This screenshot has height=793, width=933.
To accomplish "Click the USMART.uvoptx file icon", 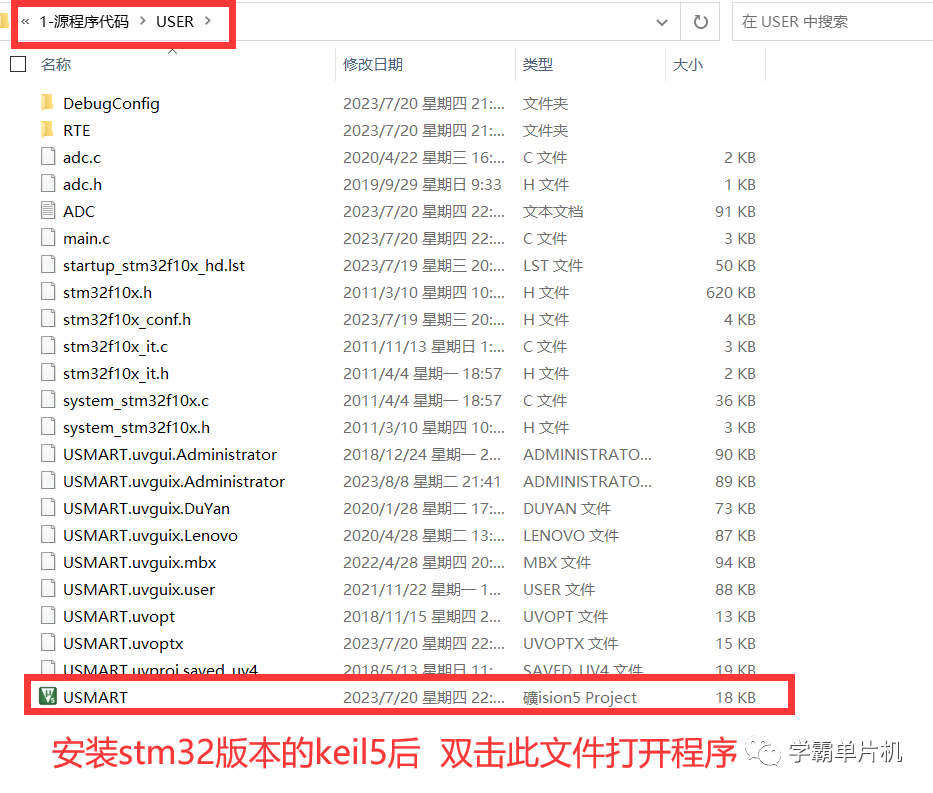I will click(x=48, y=642).
